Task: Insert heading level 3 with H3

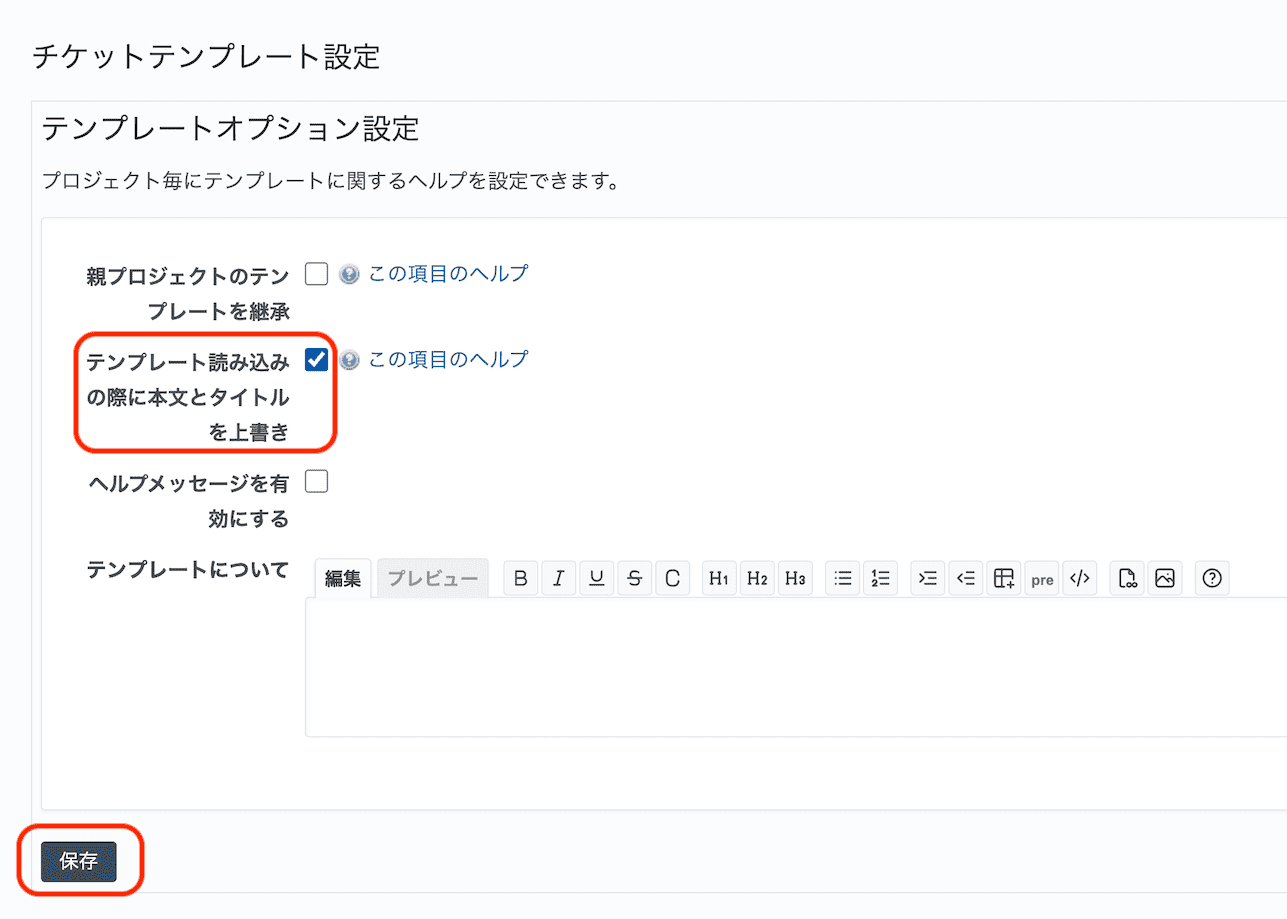Action: [x=795, y=578]
